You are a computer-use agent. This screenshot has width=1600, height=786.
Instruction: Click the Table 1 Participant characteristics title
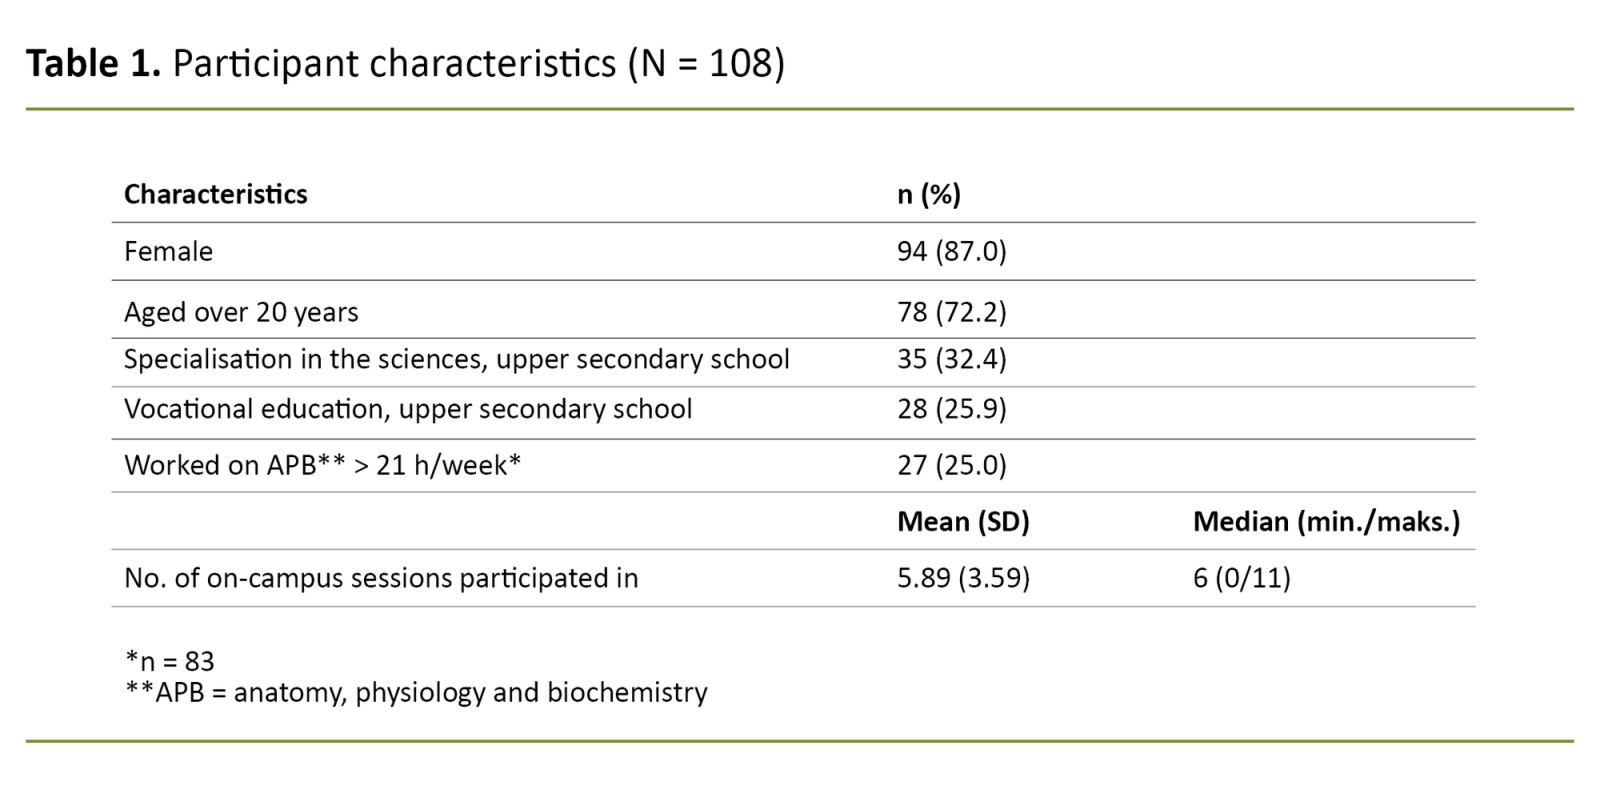(x=405, y=64)
